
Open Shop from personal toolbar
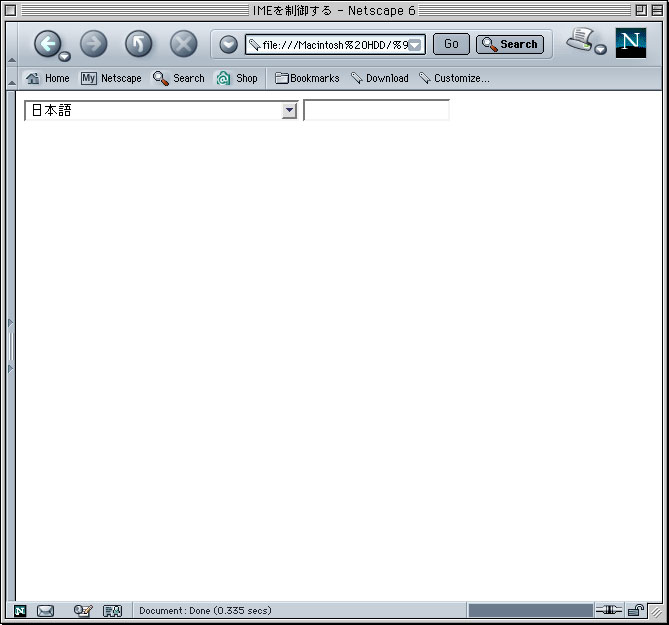(x=237, y=78)
